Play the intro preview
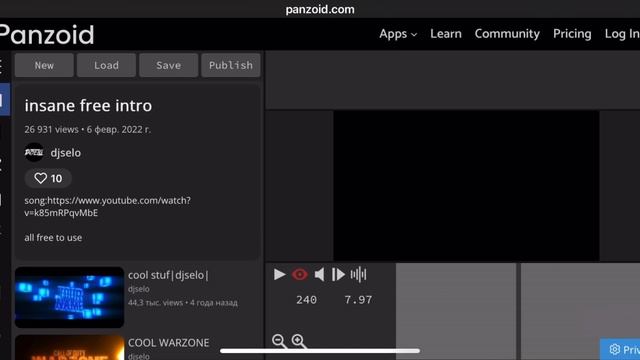This screenshot has width=640, height=360. click(279, 274)
